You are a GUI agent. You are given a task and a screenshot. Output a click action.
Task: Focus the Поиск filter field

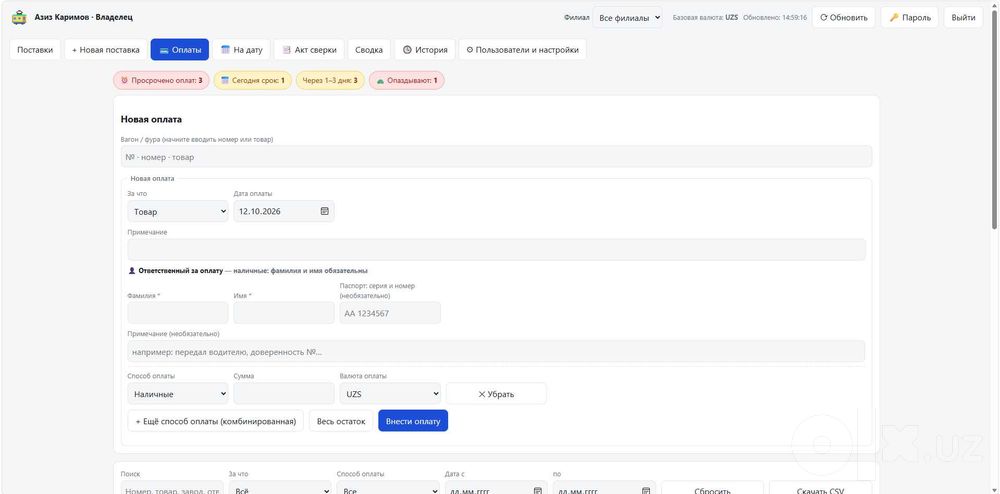coord(172,490)
